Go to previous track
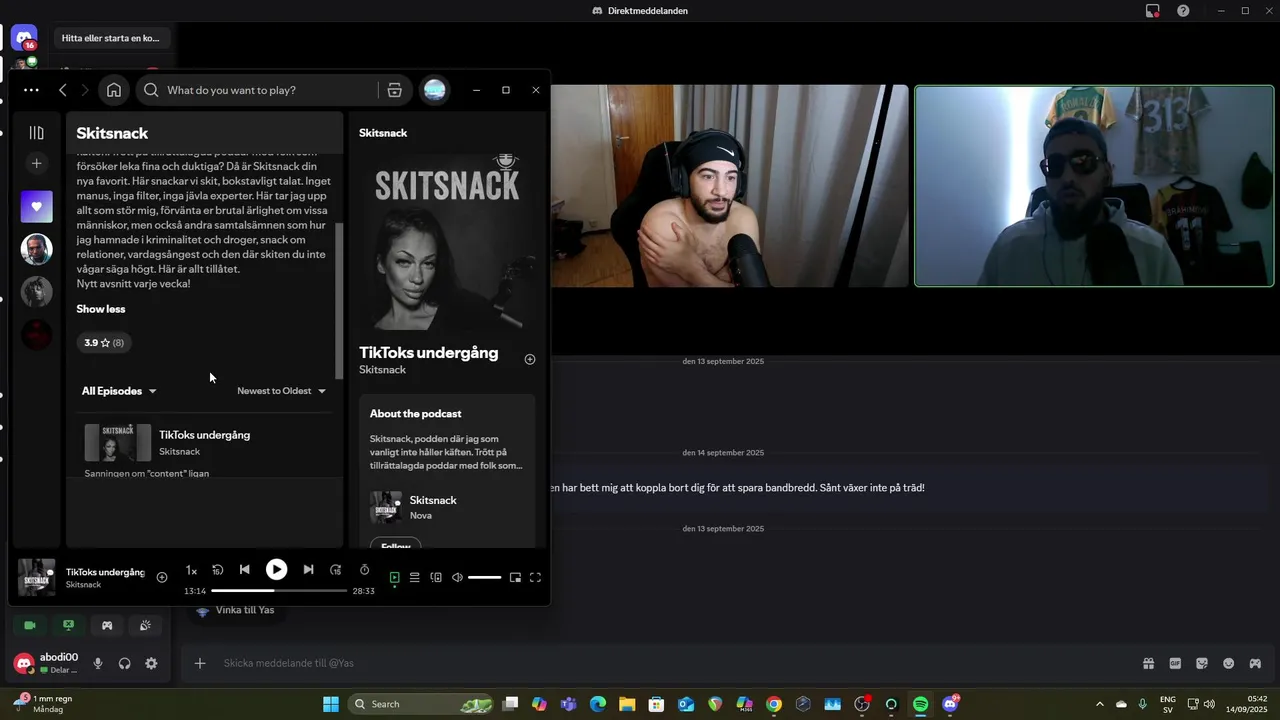The image size is (1280, 720). coord(244,570)
